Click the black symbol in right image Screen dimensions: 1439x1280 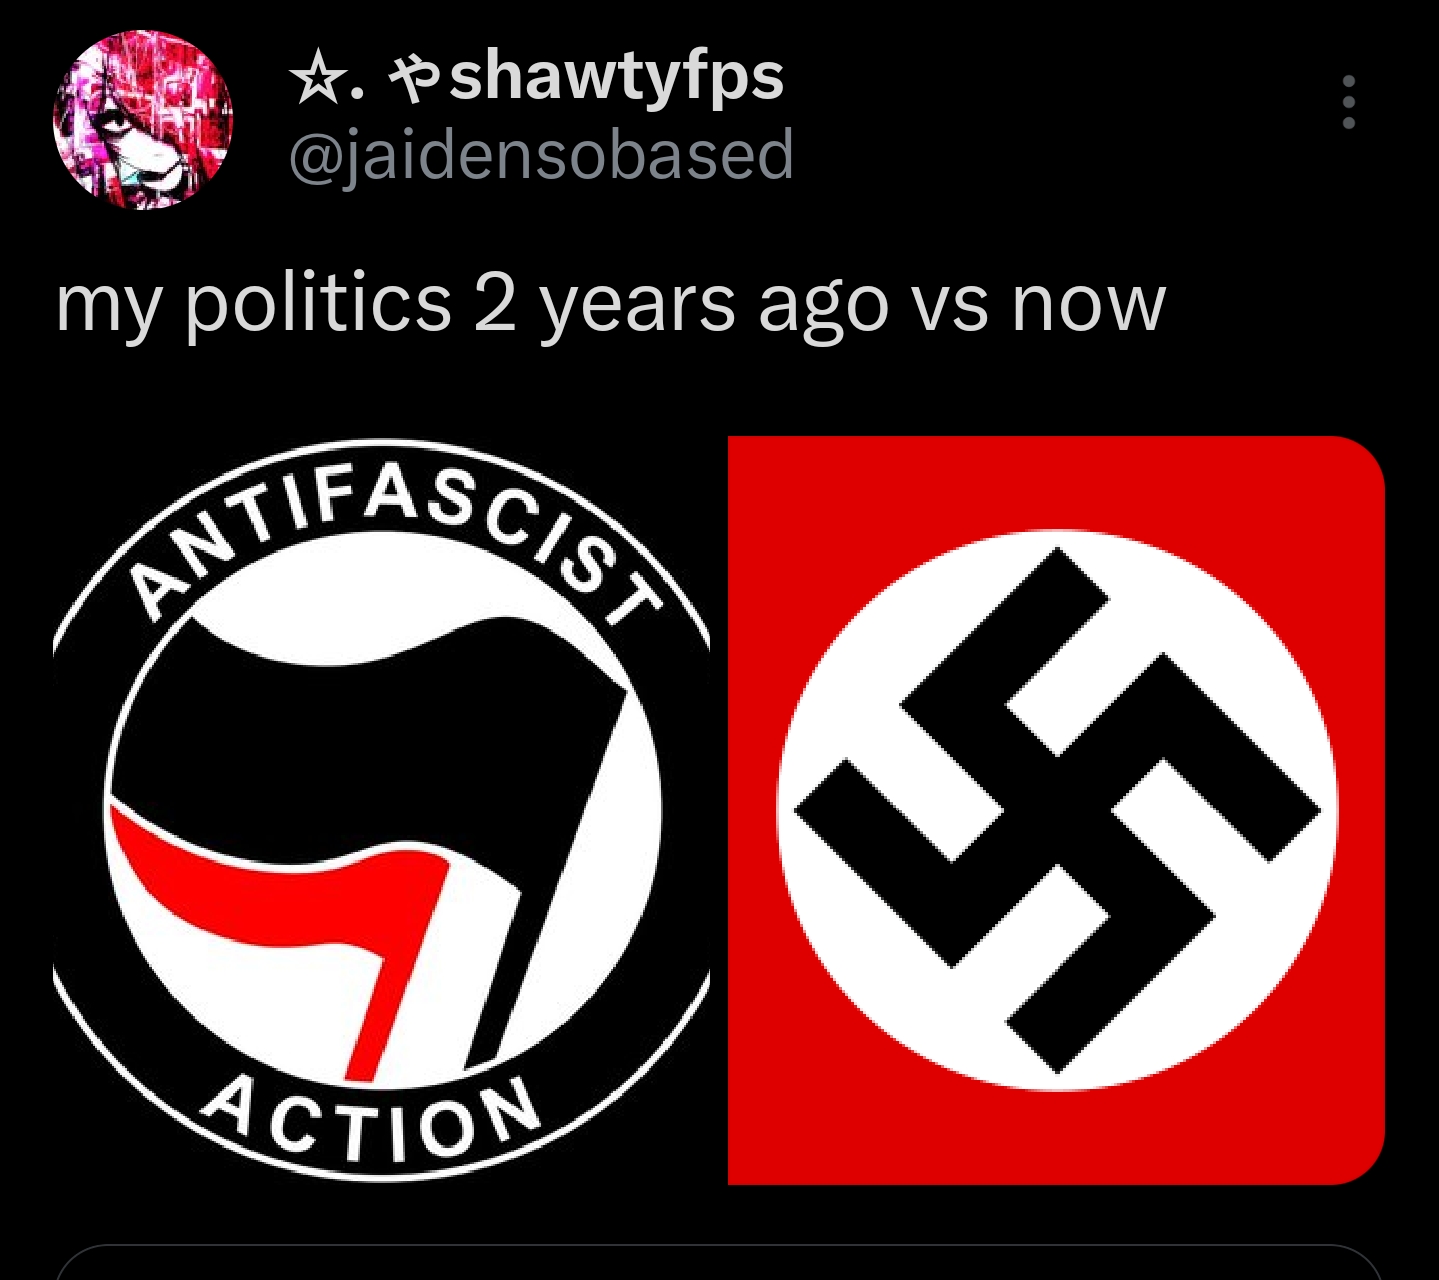[1058, 811]
